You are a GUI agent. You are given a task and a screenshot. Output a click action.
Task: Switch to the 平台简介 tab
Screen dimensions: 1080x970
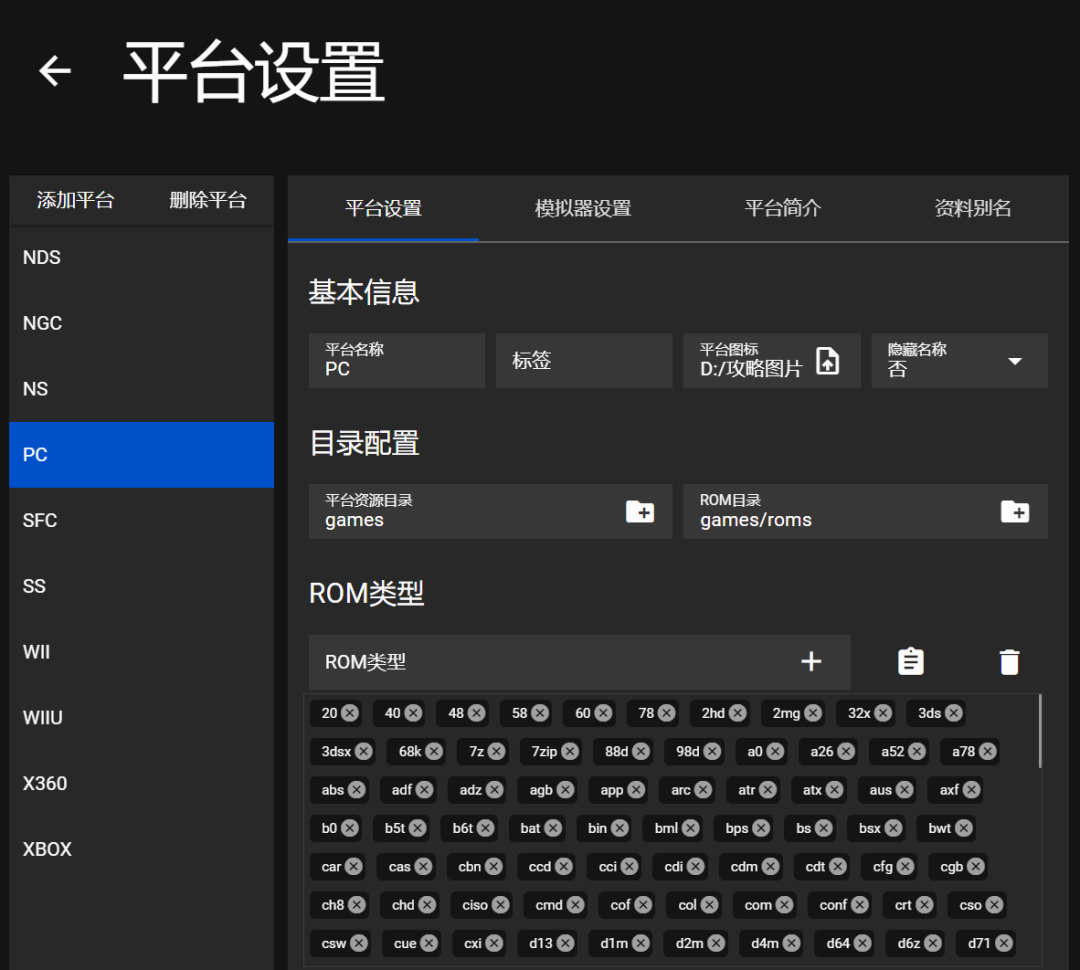pos(783,208)
